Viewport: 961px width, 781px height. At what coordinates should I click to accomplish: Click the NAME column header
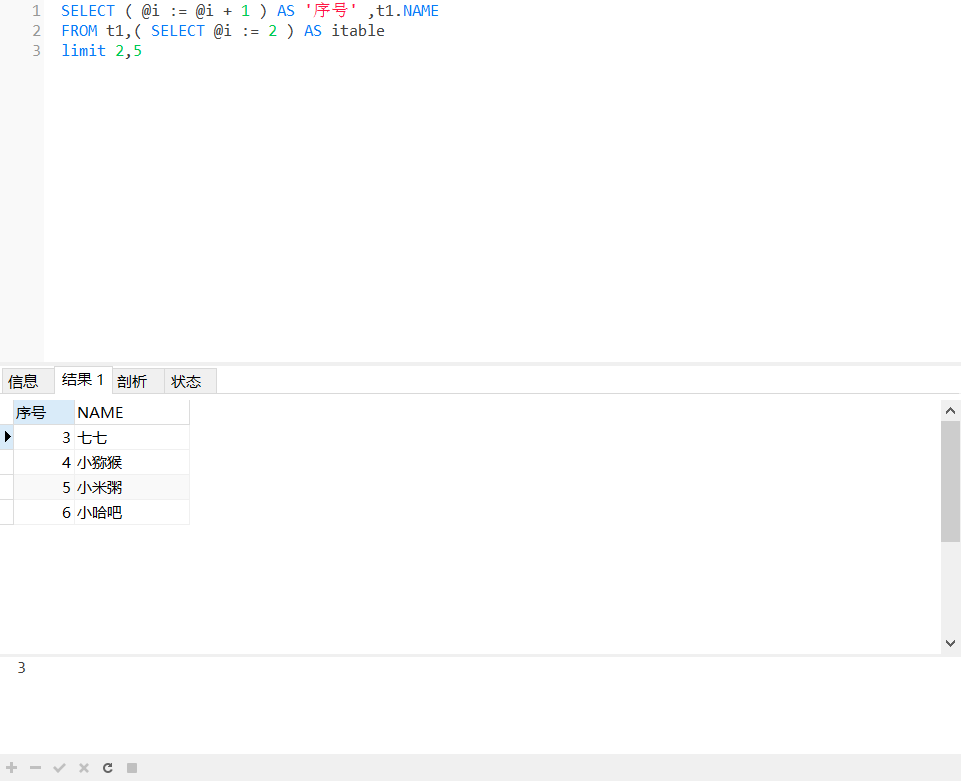[x=132, y=413]
